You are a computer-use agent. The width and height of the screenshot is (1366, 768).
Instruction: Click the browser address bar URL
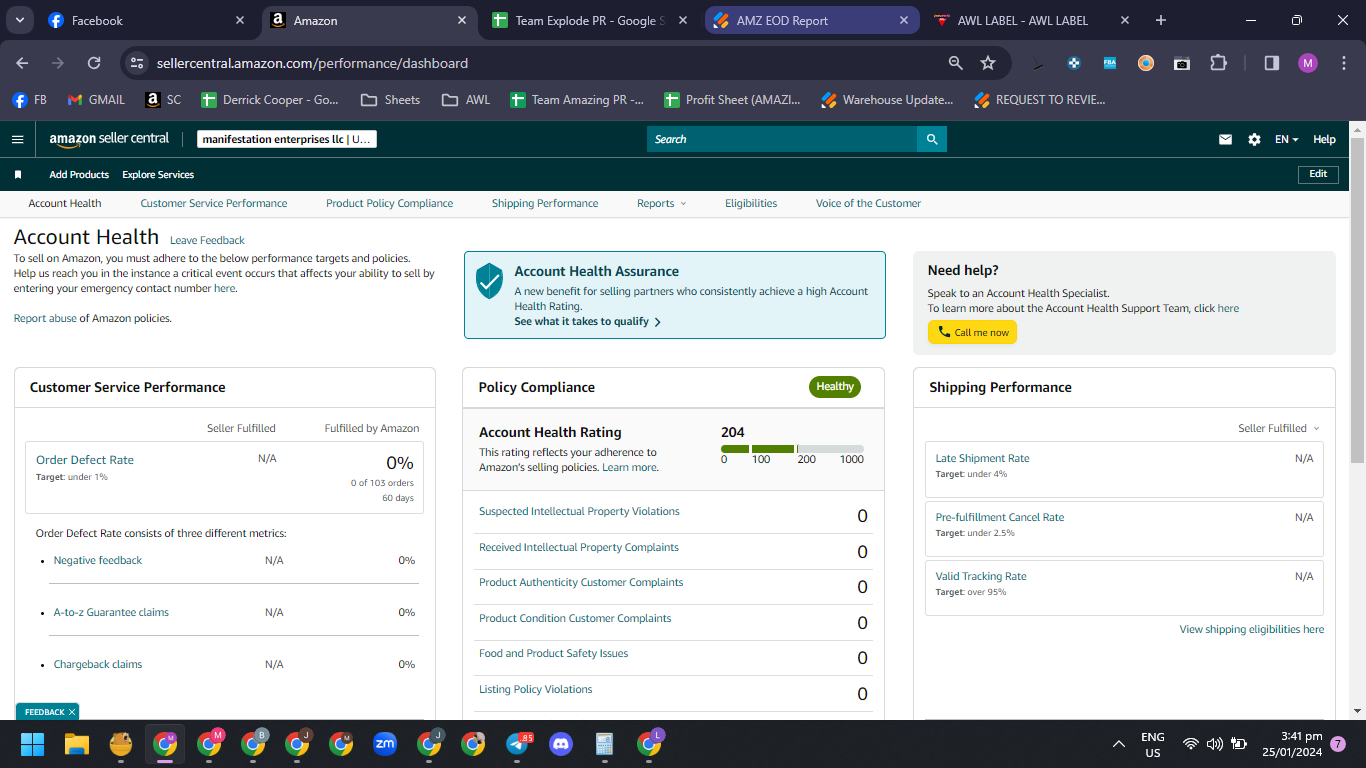pos(312,63)
